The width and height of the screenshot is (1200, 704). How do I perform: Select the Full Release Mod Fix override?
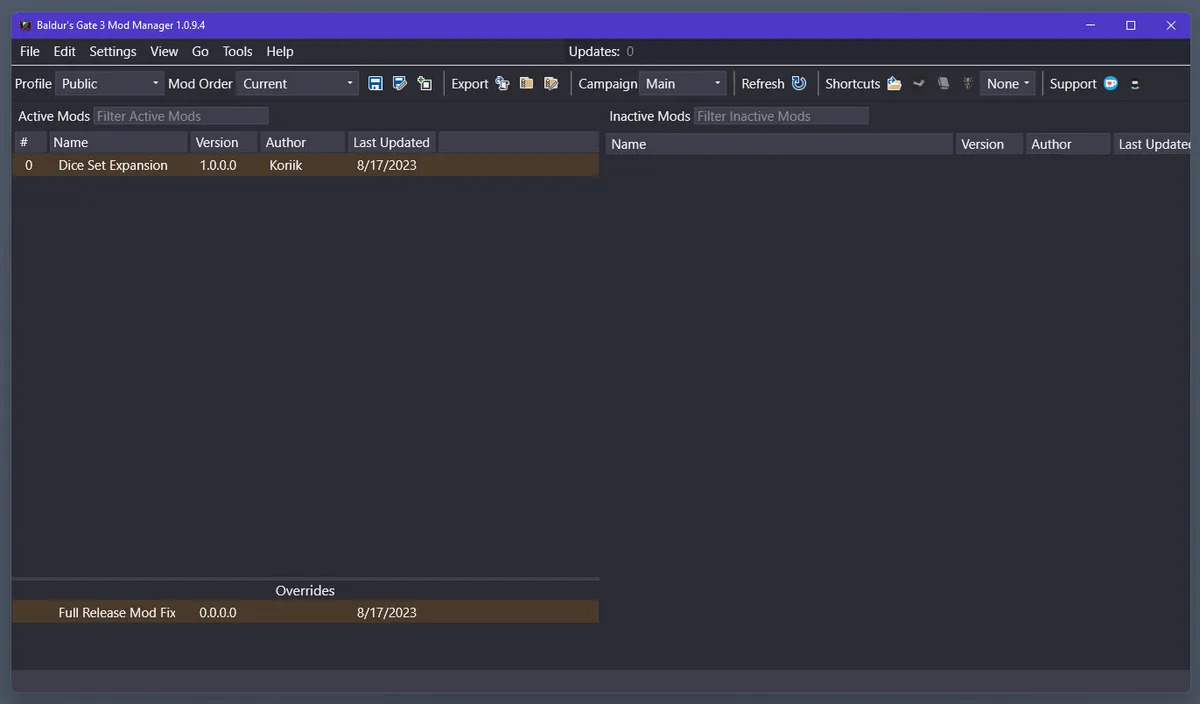(x=117, y=612)
